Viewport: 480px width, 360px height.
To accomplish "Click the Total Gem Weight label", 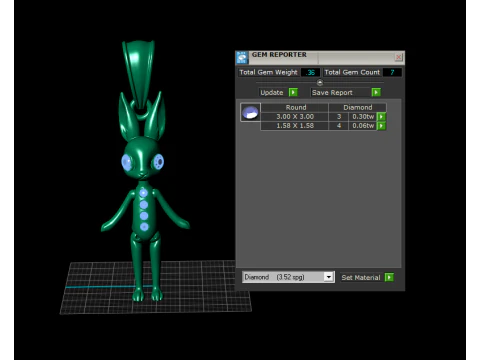I will (268, 72).
